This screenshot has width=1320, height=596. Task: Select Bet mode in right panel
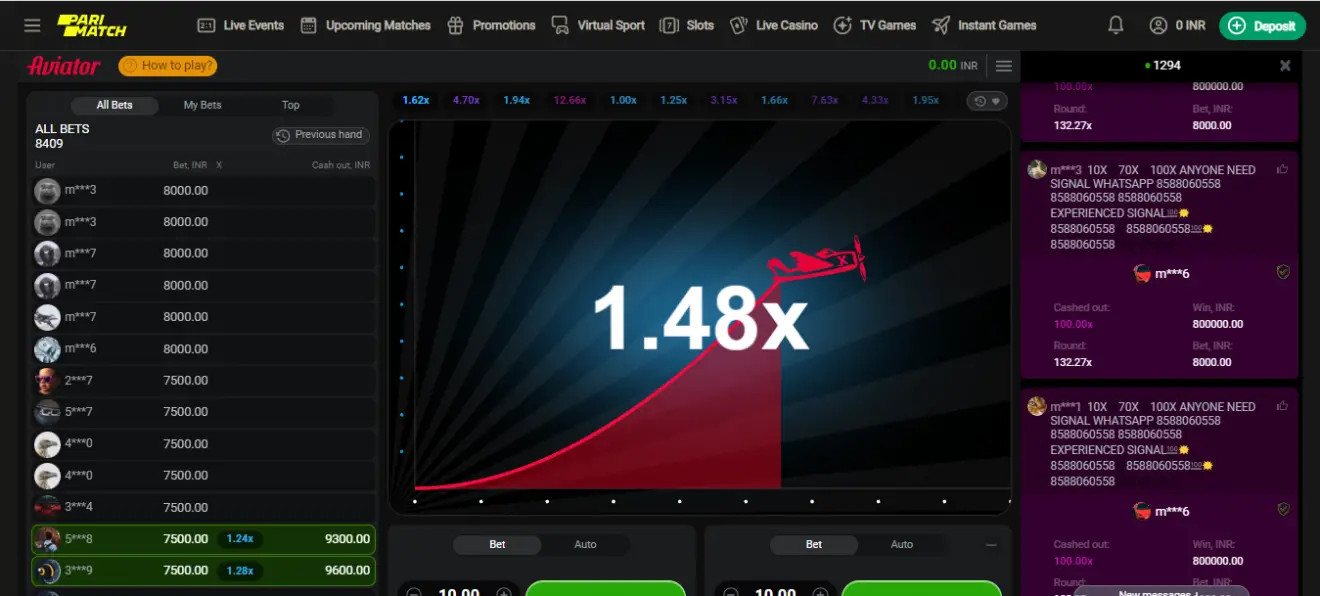pyautogui.click(x=813, y=545)
